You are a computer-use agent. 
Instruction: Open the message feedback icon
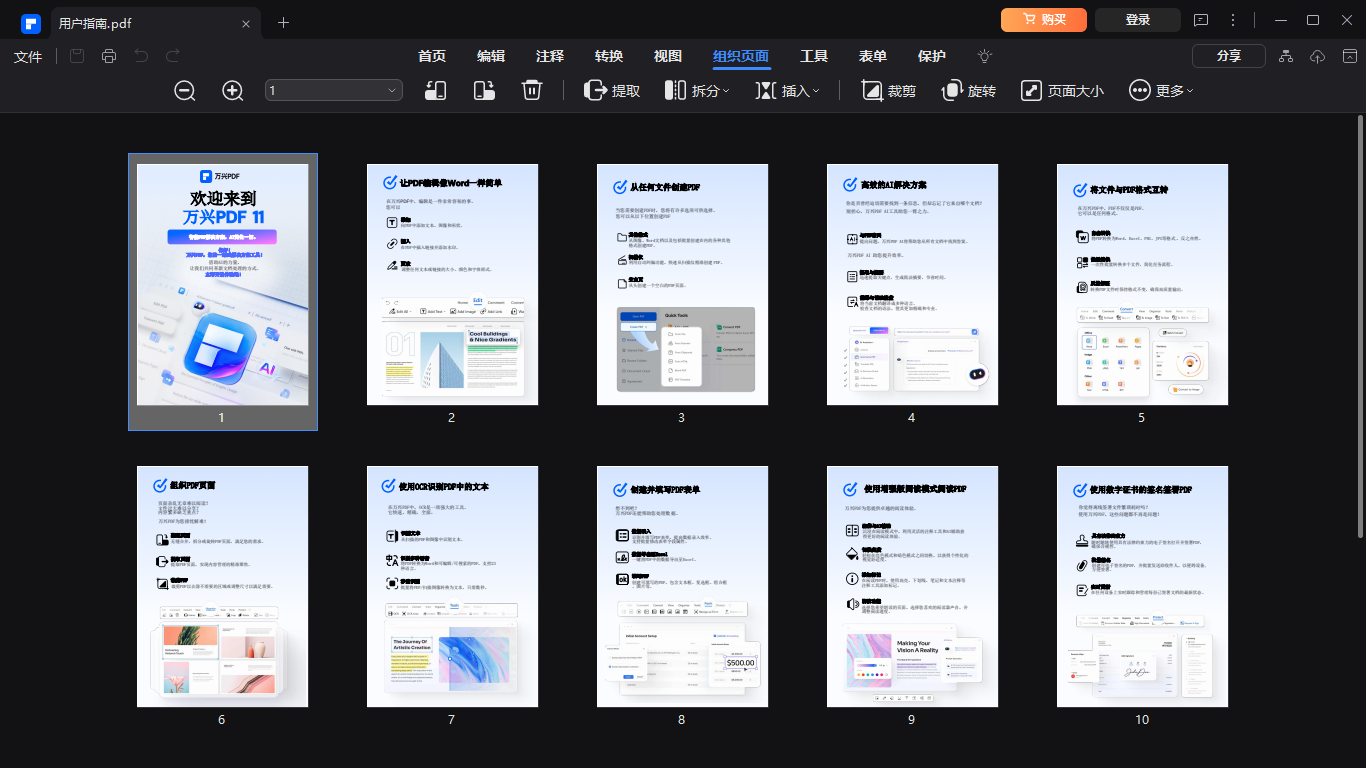pyautogui.click(x=1201, y=21)
